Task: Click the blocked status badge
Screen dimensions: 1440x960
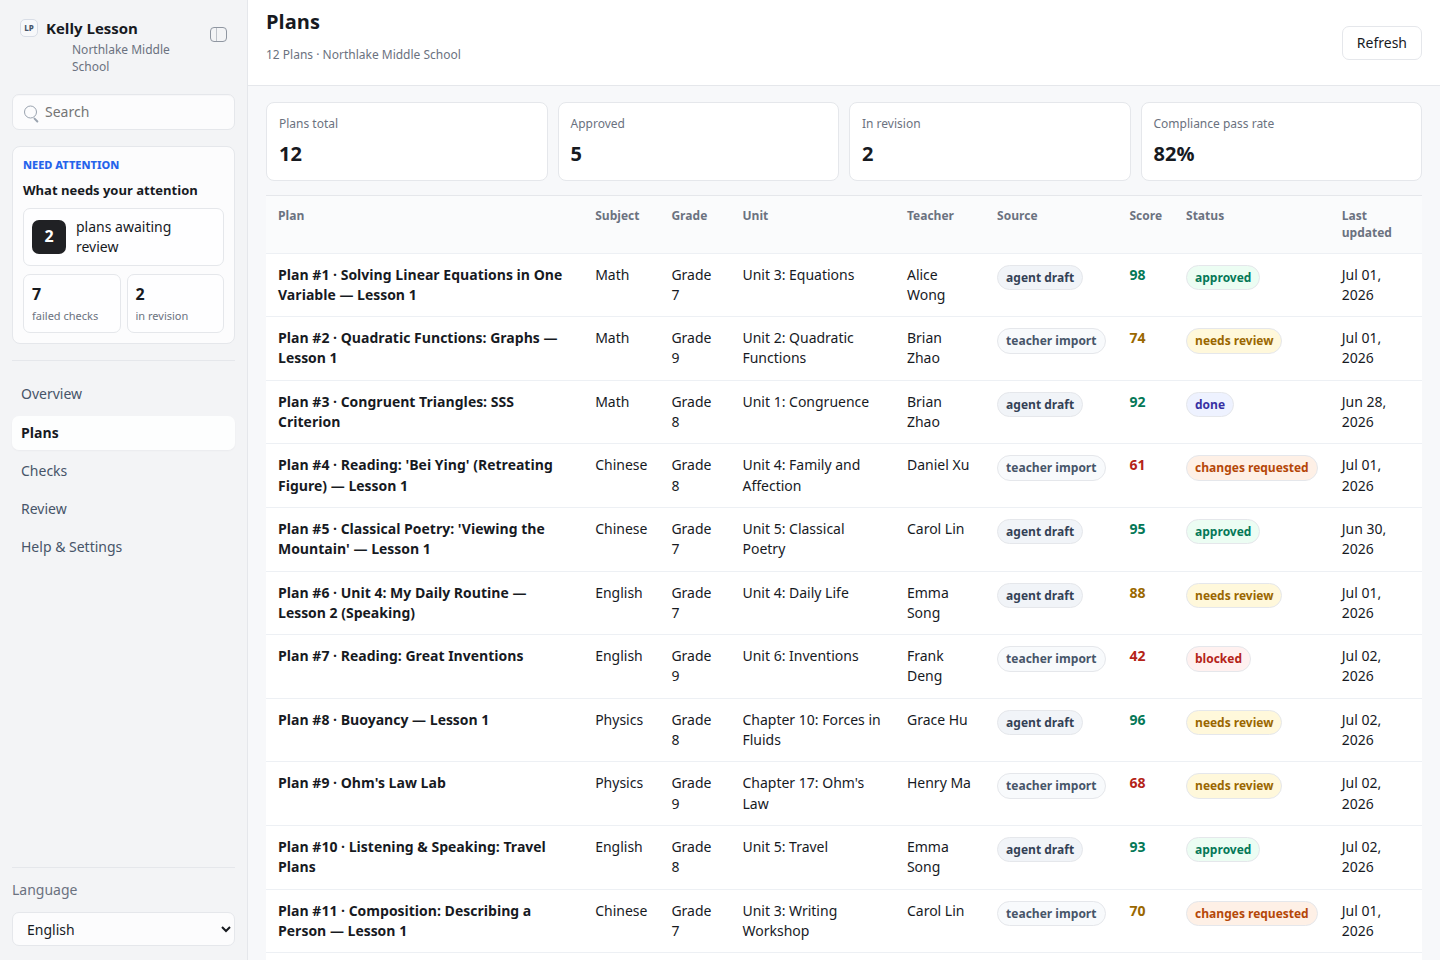Action: point(1218,659)
